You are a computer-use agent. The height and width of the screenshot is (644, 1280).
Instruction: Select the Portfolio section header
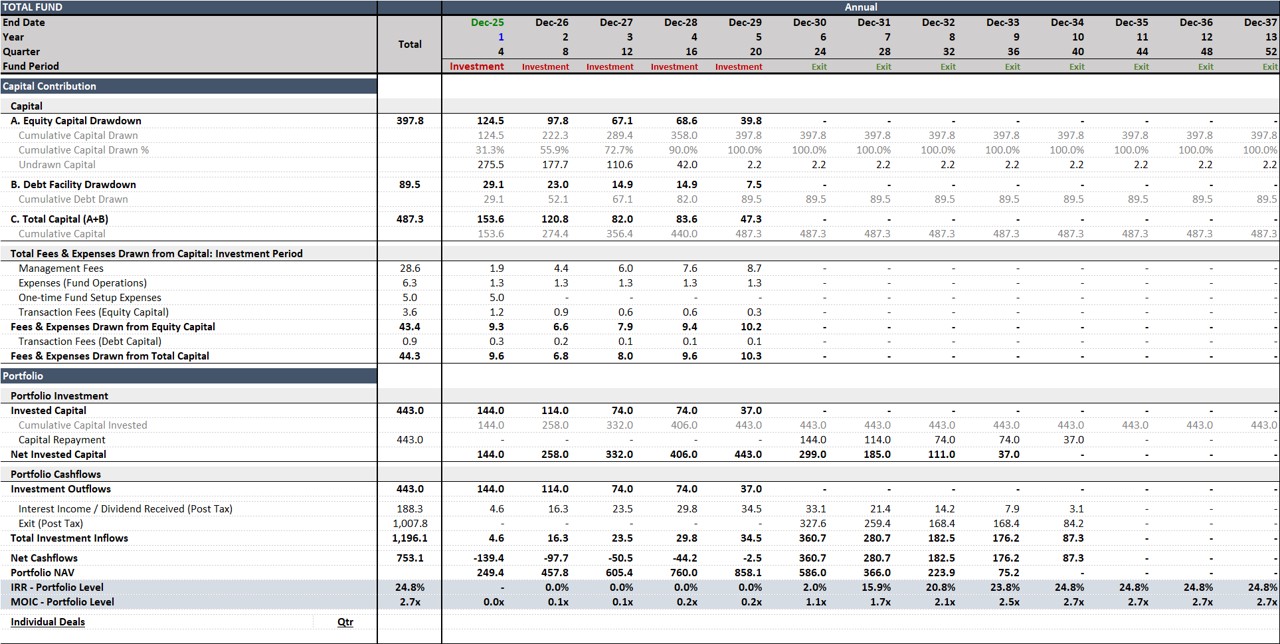(x=188, y=376)
